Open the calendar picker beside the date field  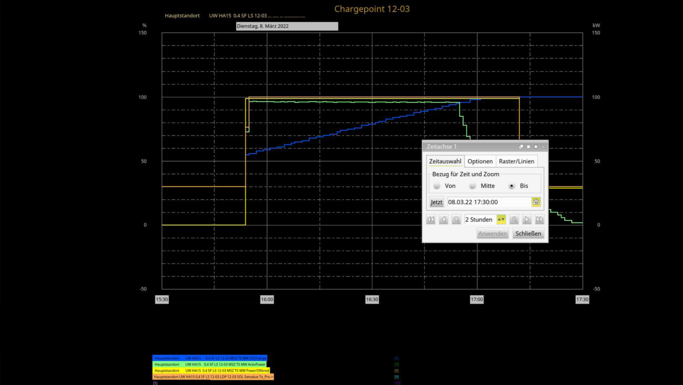(x=536, y=202)
